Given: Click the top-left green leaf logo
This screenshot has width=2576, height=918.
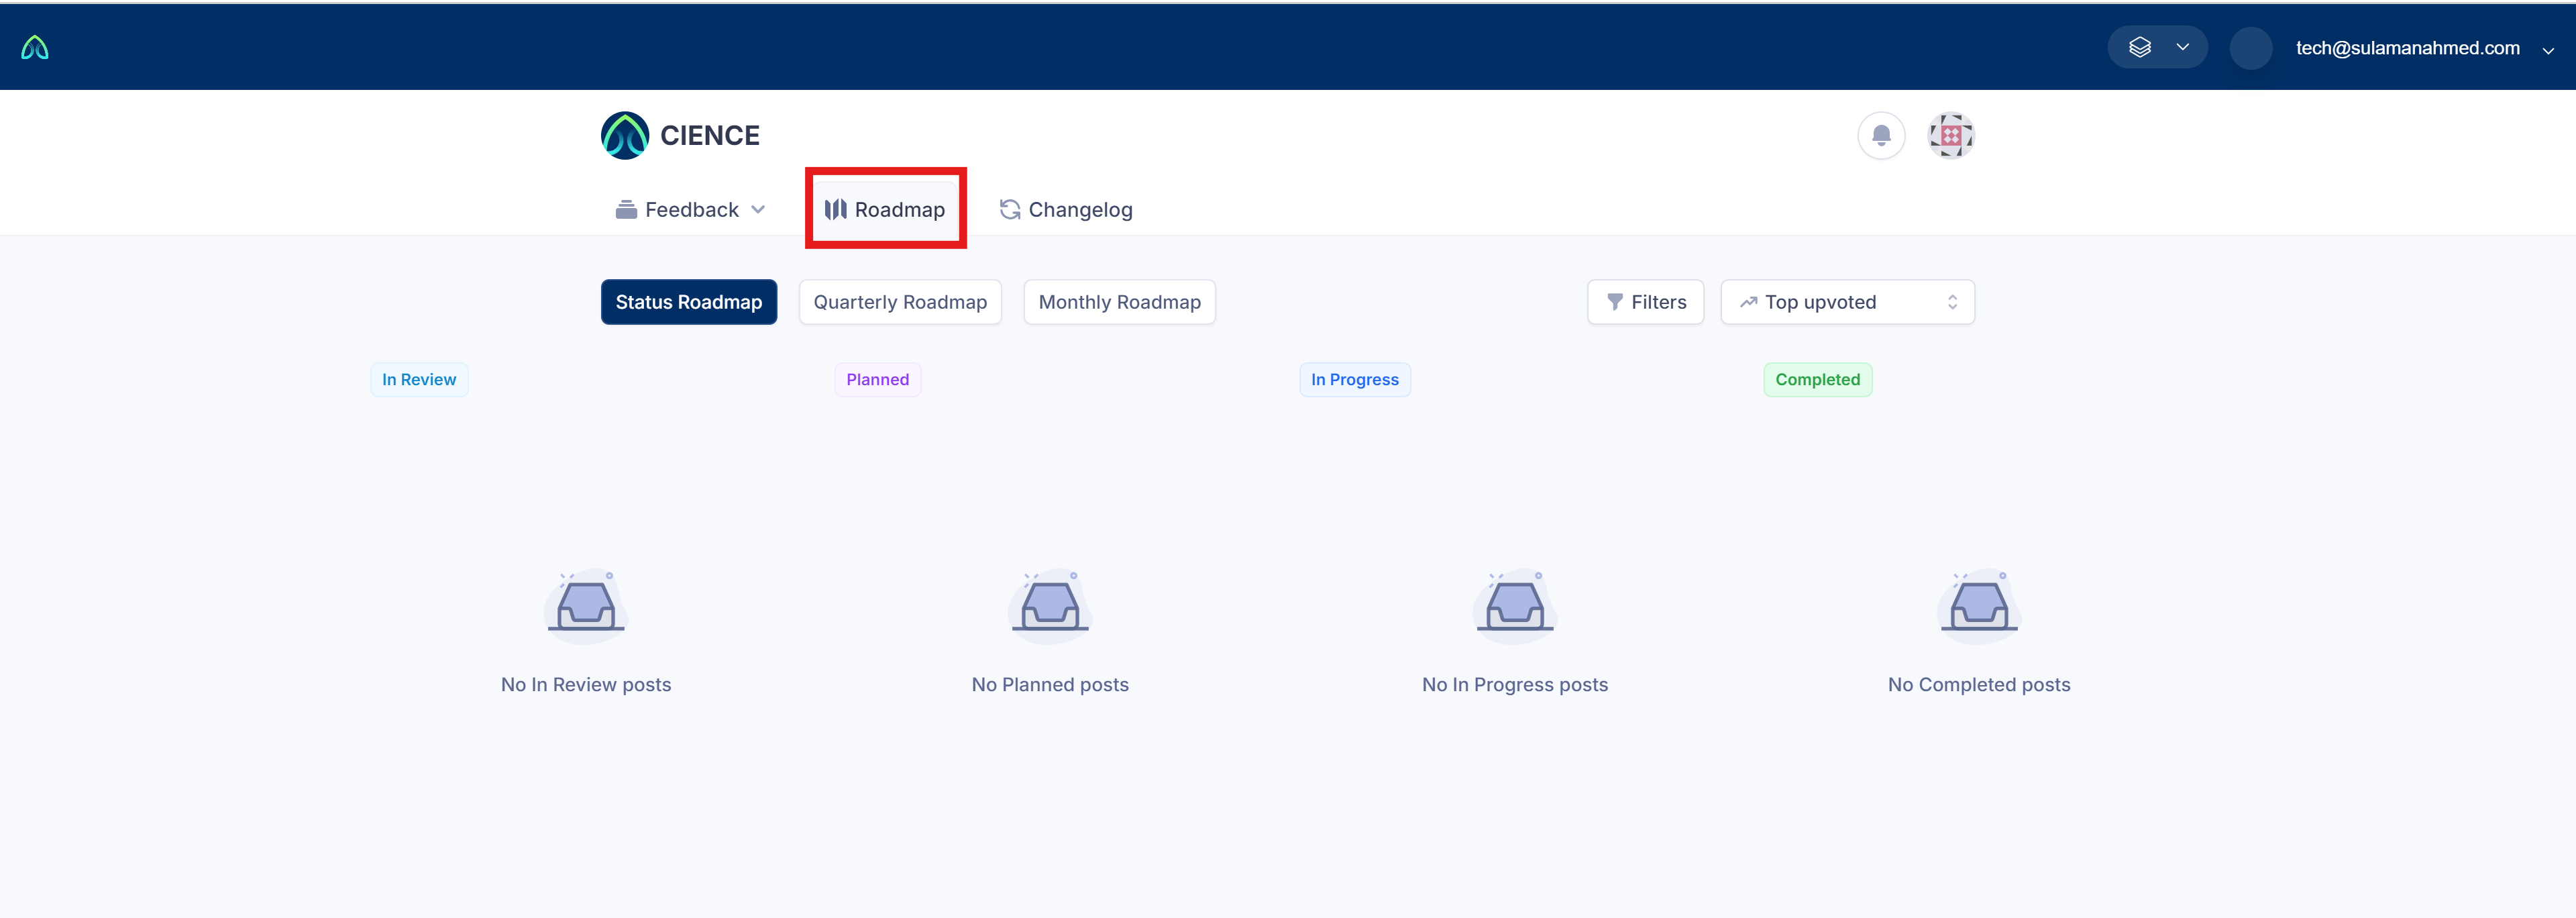Looking at the screenshot, I should tap(35, 48).
